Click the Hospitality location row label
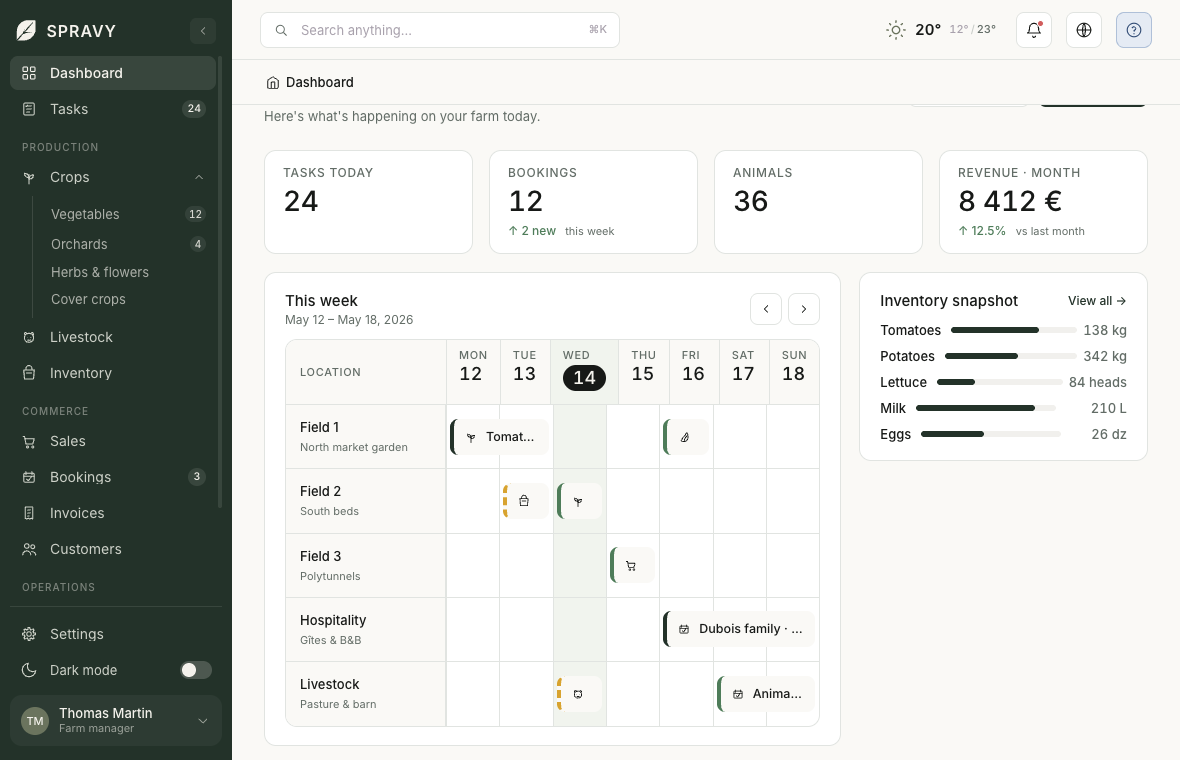The width and height of the screenshot is (1180, 760). tap(366, 630)
